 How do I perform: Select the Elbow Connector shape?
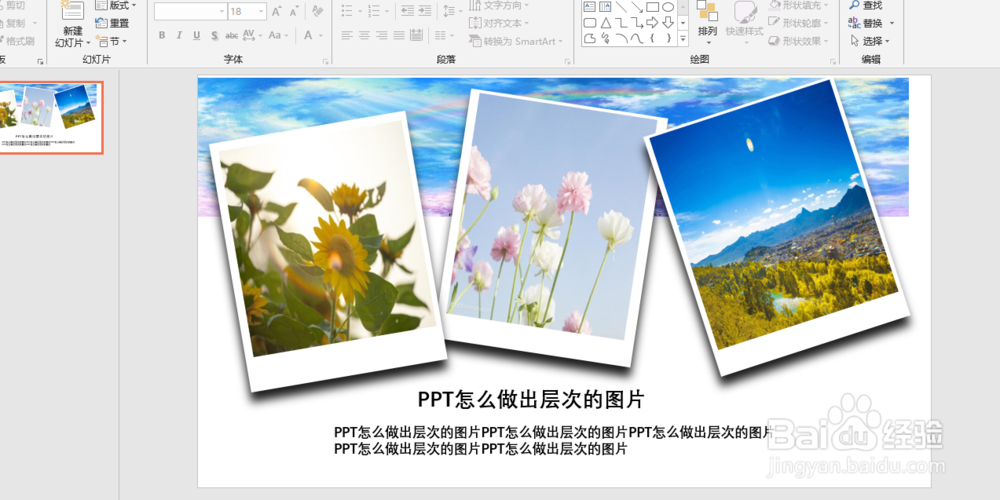[x=621, y=22]
